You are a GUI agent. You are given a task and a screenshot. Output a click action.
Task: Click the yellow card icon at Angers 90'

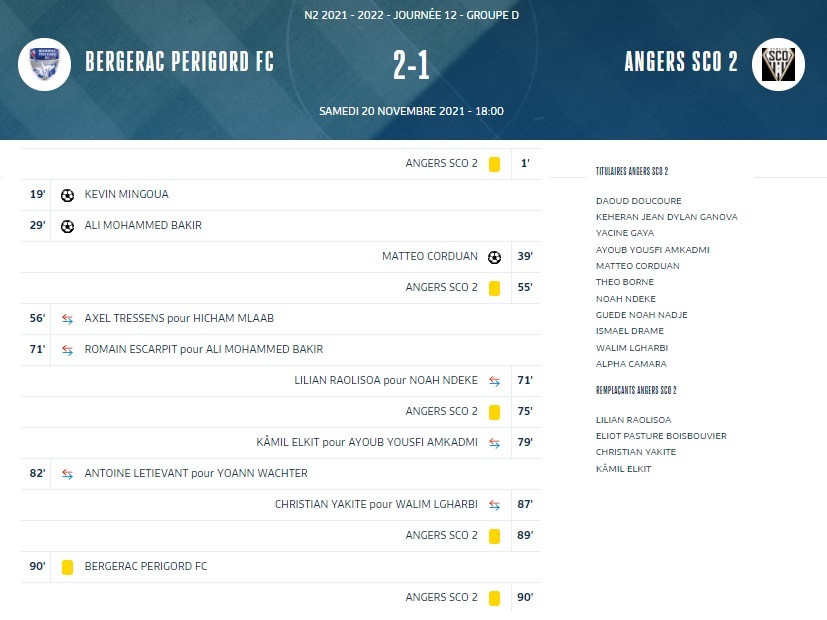(494, 598)
